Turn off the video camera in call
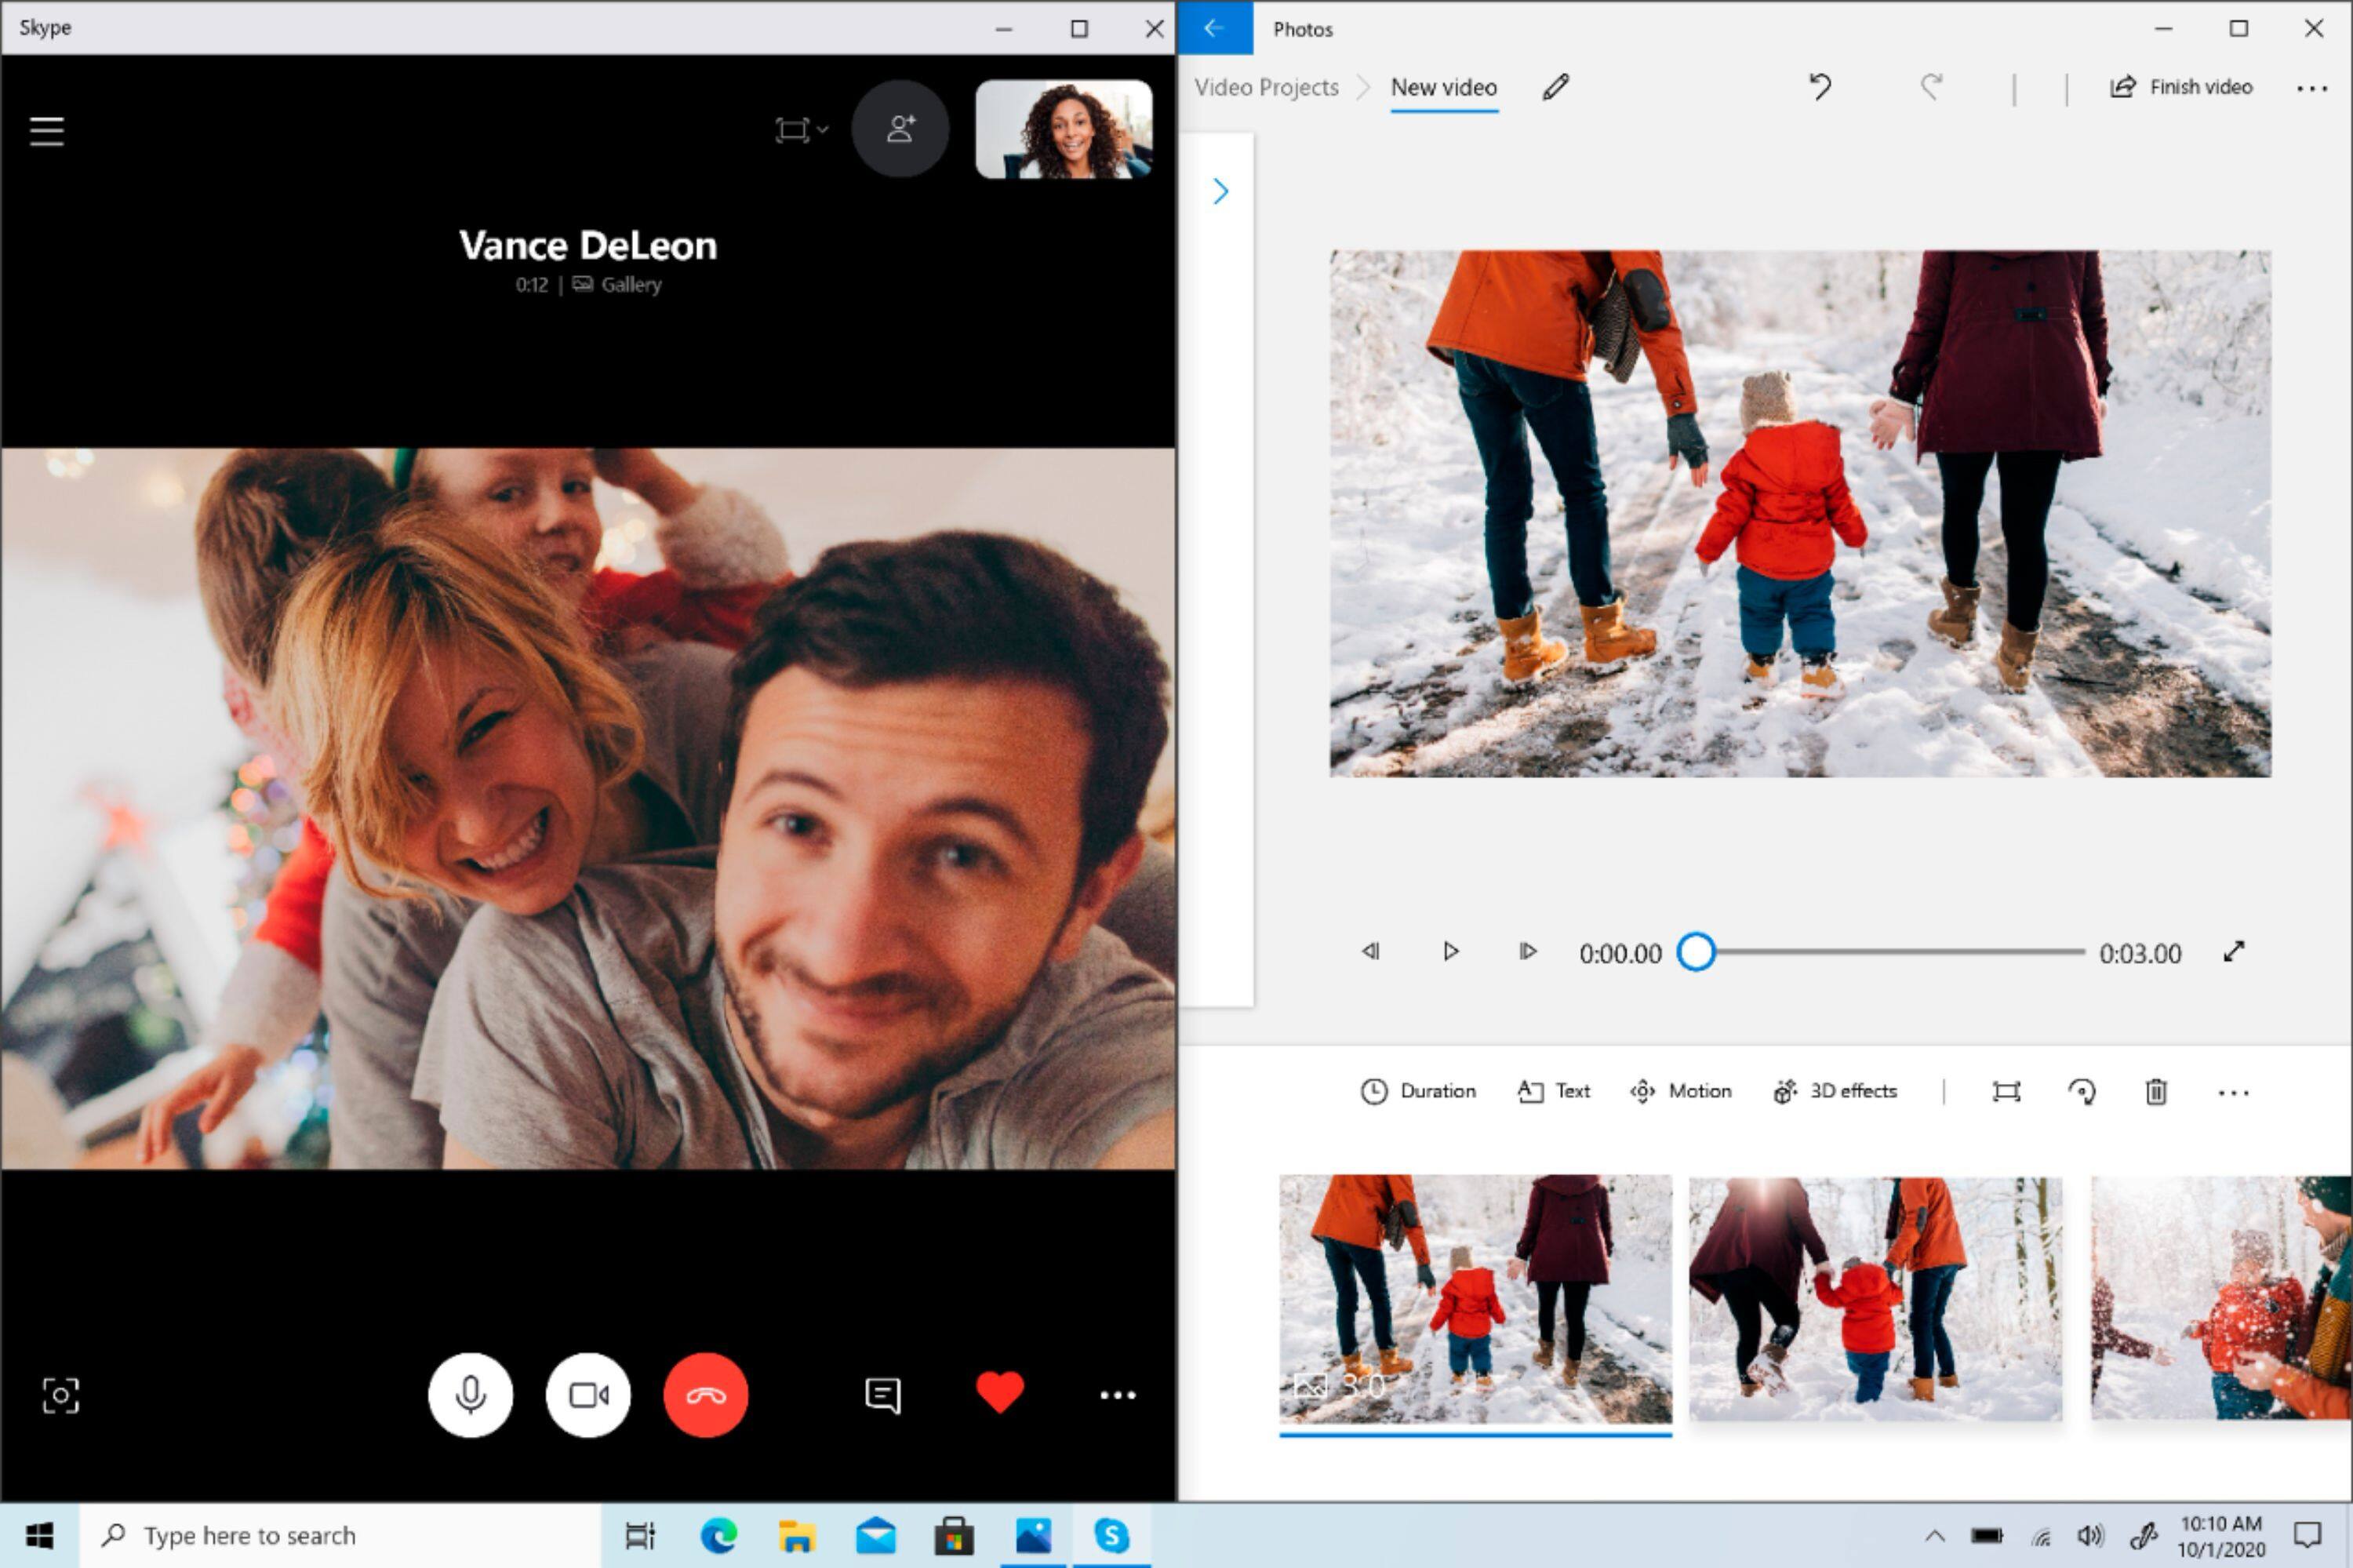The width and height of the screenshot is (2353, 1568). click(x=588, y=1395)
